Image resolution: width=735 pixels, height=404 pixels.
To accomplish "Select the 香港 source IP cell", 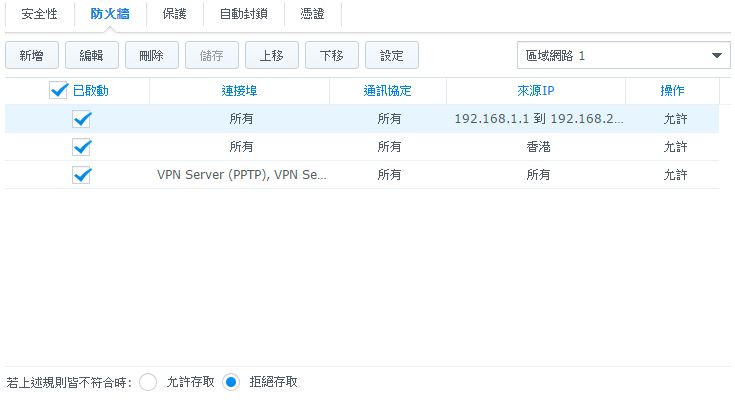I will click(538, 147).
